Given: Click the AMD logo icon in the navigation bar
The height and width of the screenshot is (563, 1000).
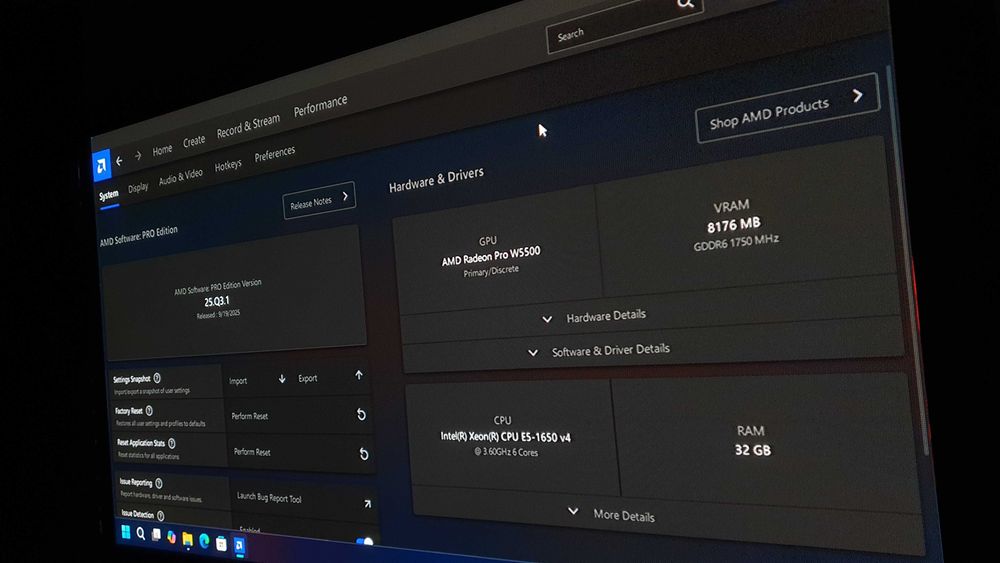Looking at the screenshot, I should [x=101, y=166].
